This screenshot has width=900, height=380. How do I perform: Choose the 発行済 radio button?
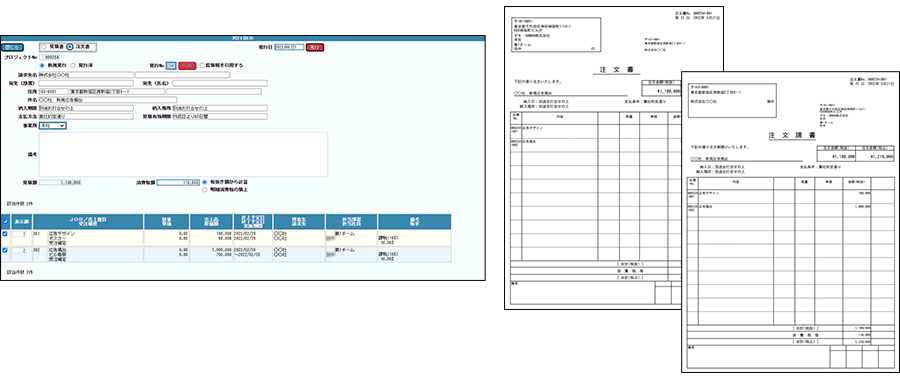(73, 65)
